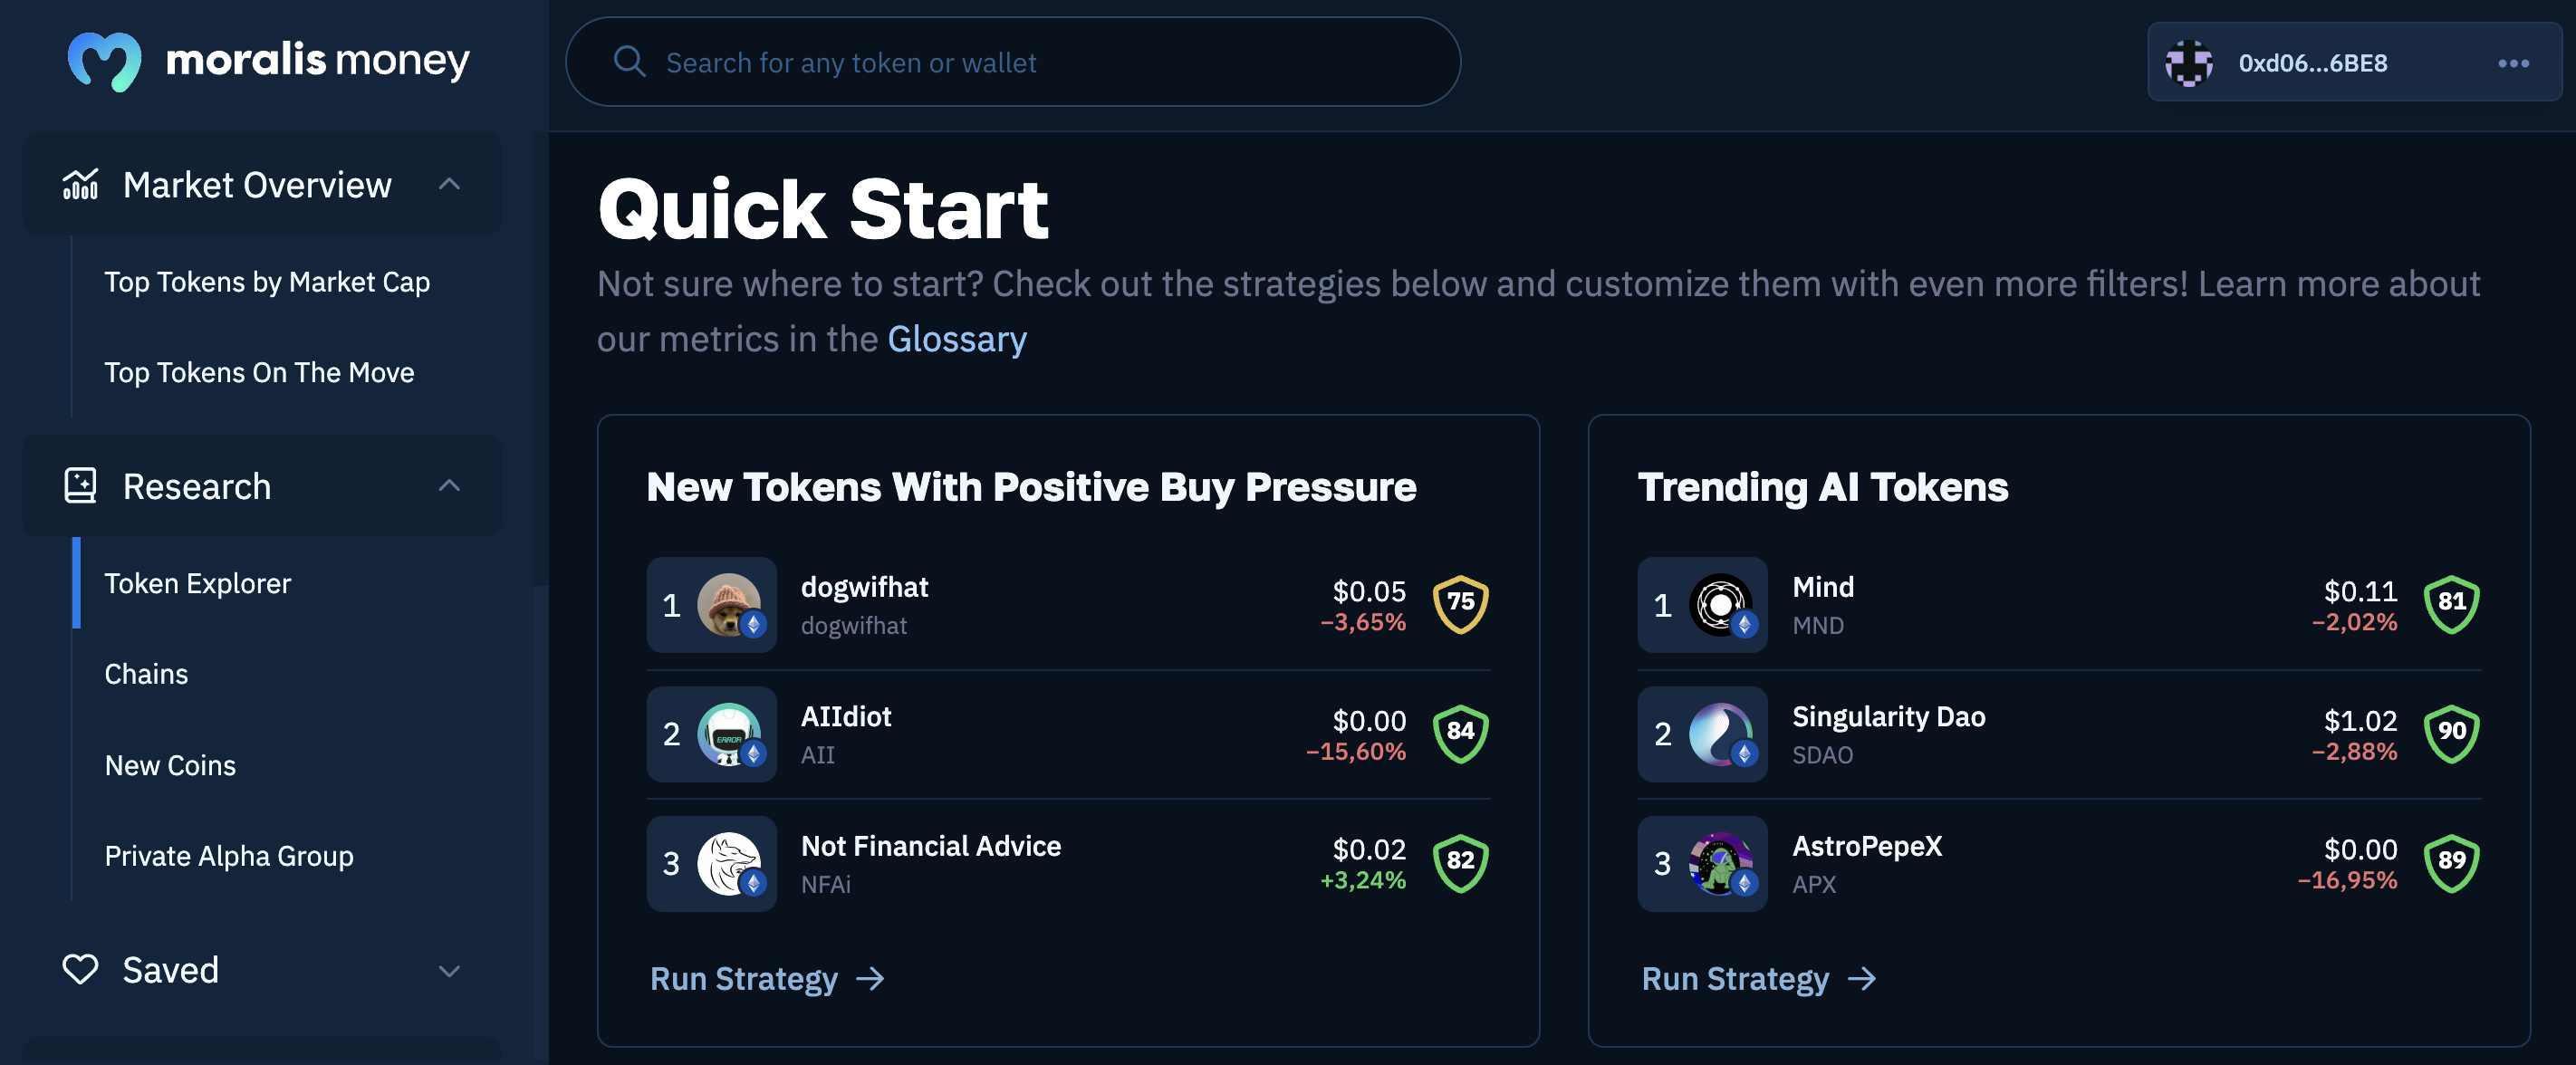The width and height of the screenshot is (2576, 1065).
Task: Collapse the Research section
Action: [452, 485]
